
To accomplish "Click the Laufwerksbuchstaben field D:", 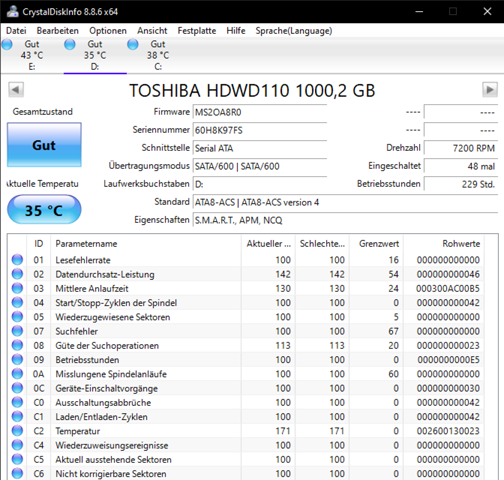I will (260, 184).
